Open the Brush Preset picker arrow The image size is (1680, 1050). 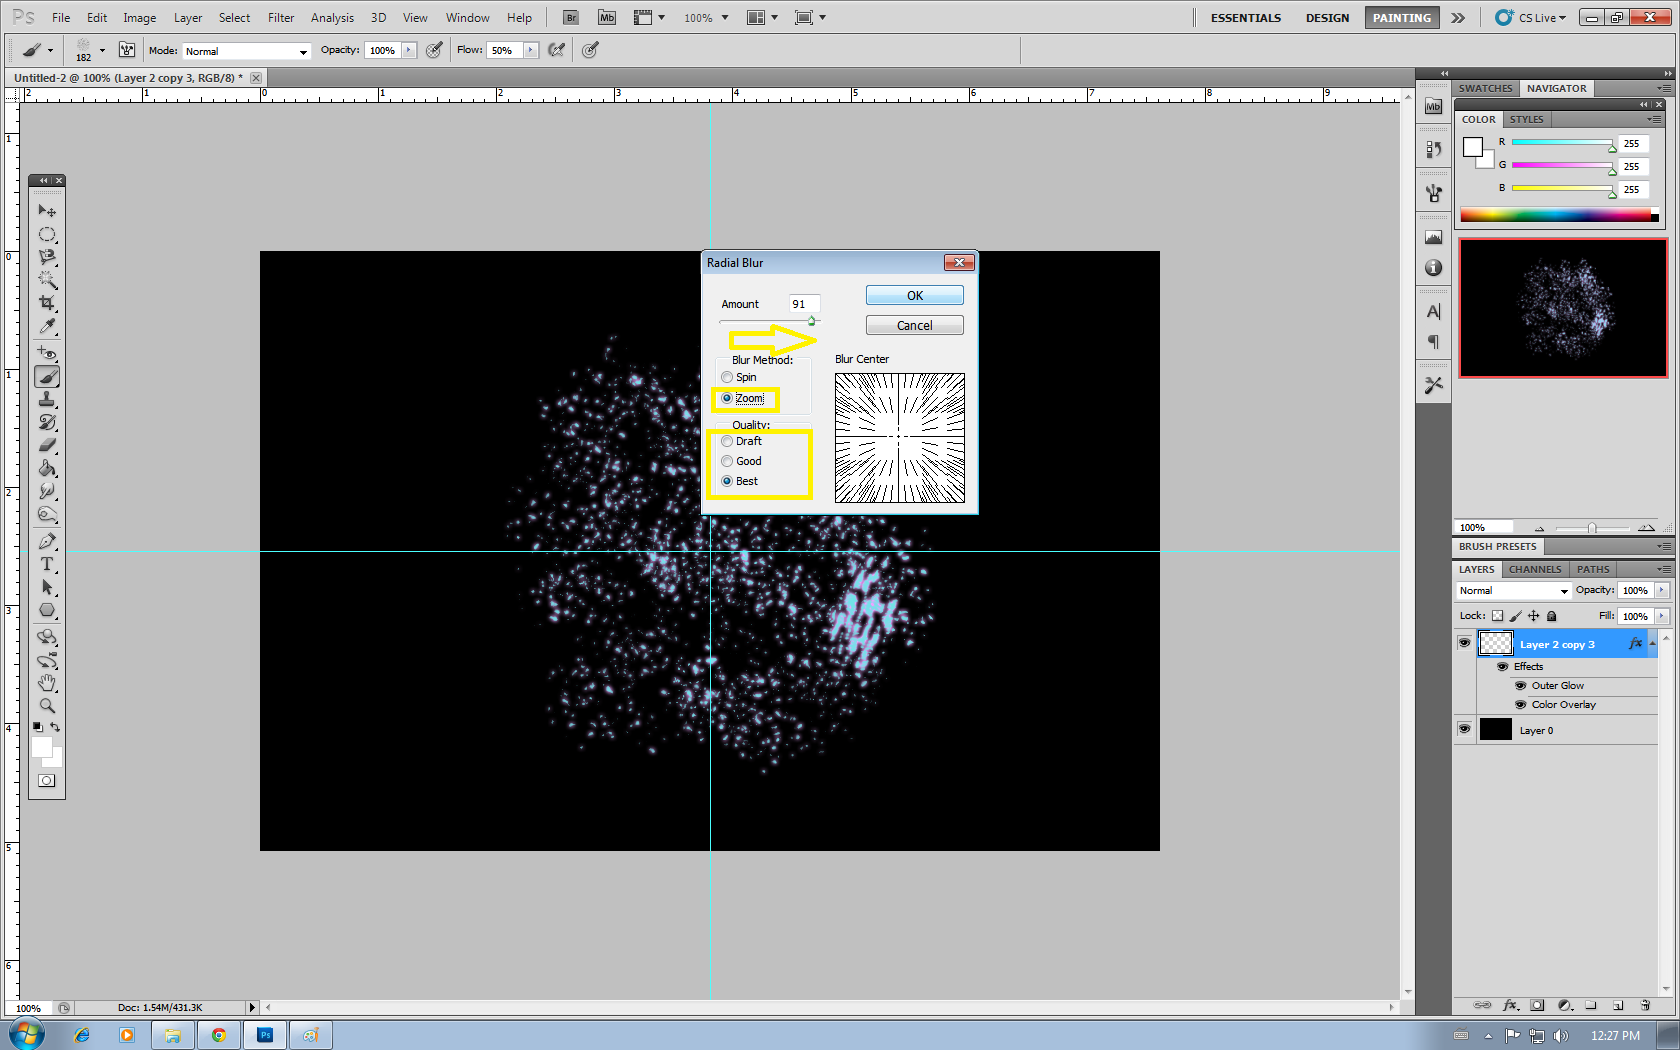102,50
